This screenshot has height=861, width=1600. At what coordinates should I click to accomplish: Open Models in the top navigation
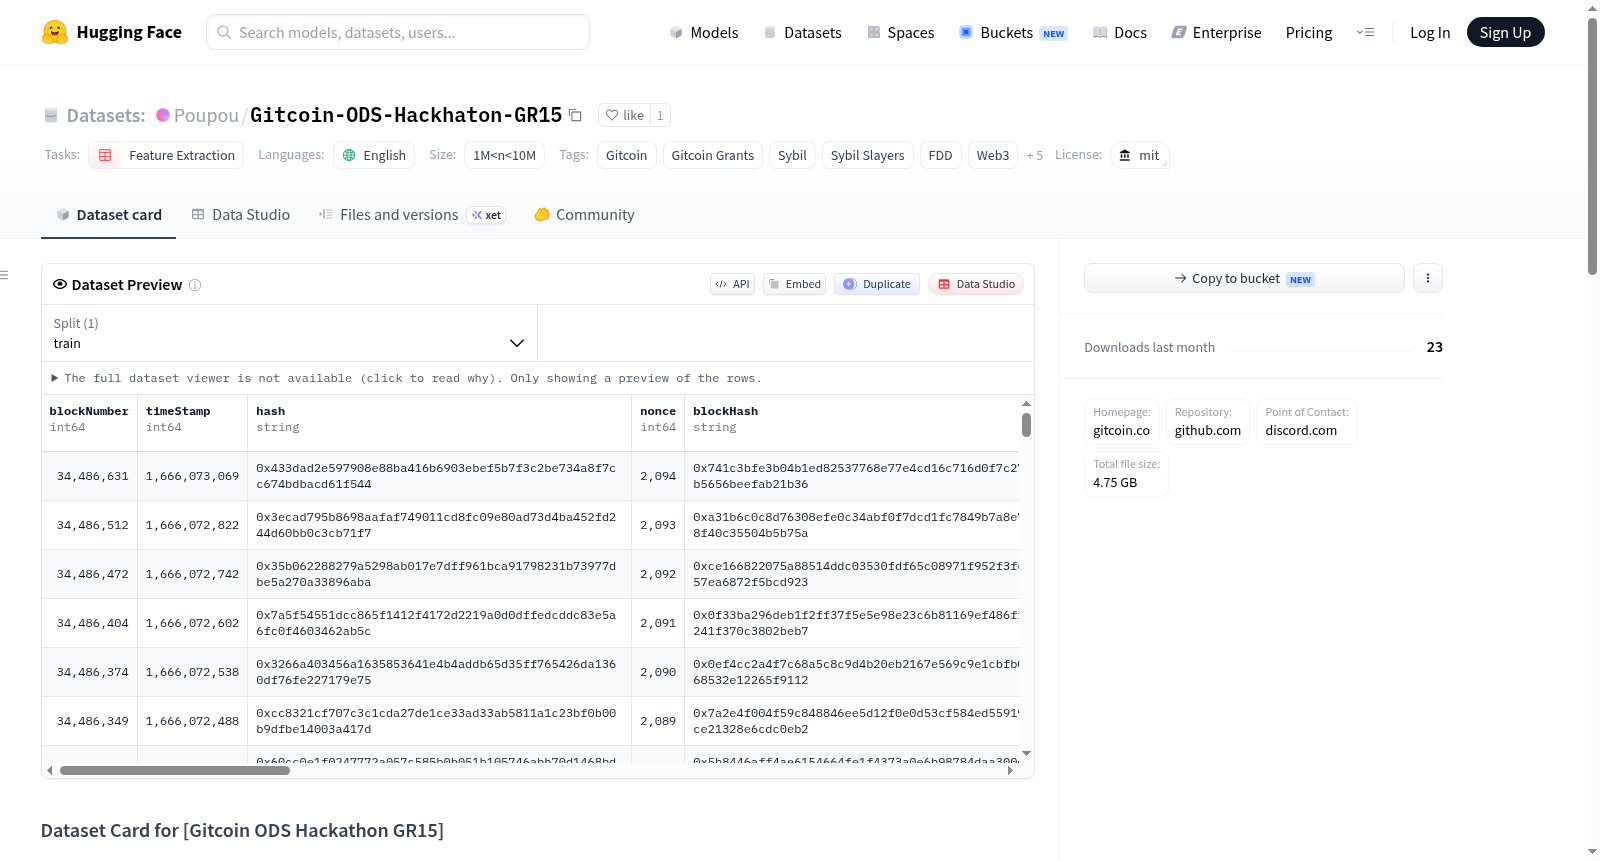click(x=704, y=32)
